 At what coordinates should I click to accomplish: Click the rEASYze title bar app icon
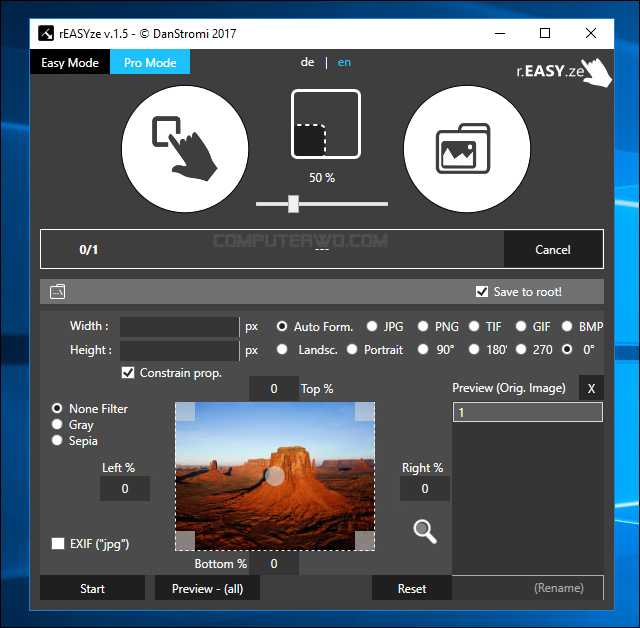(46, 33)
